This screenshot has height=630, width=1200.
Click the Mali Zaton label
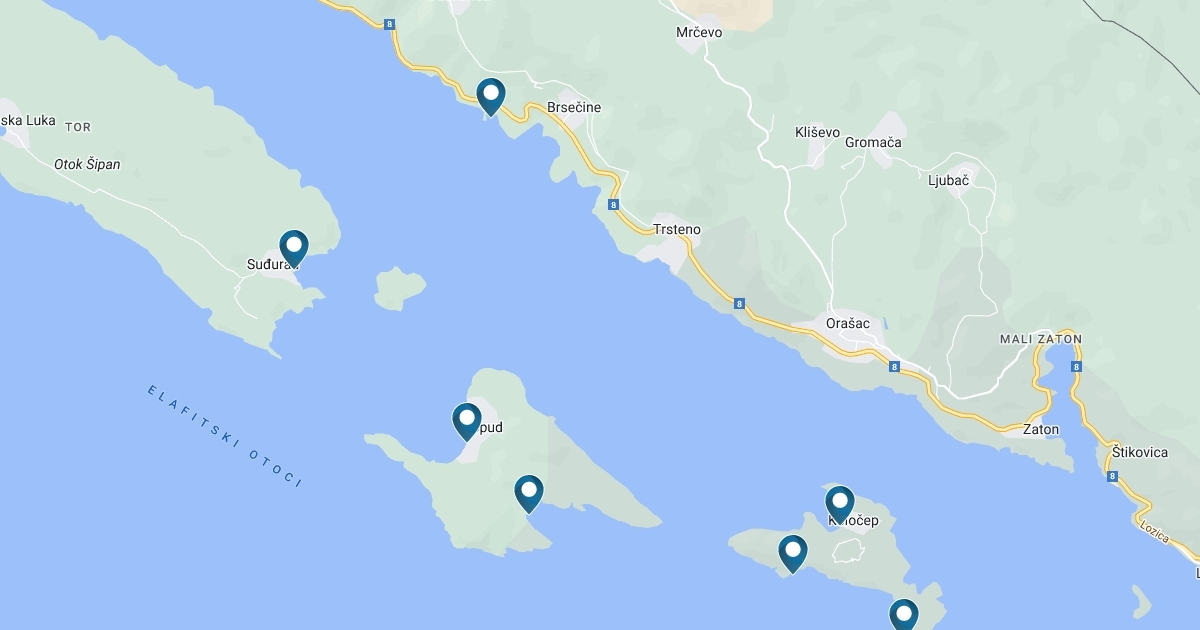pyautogui.click(x=1041, y=339)
